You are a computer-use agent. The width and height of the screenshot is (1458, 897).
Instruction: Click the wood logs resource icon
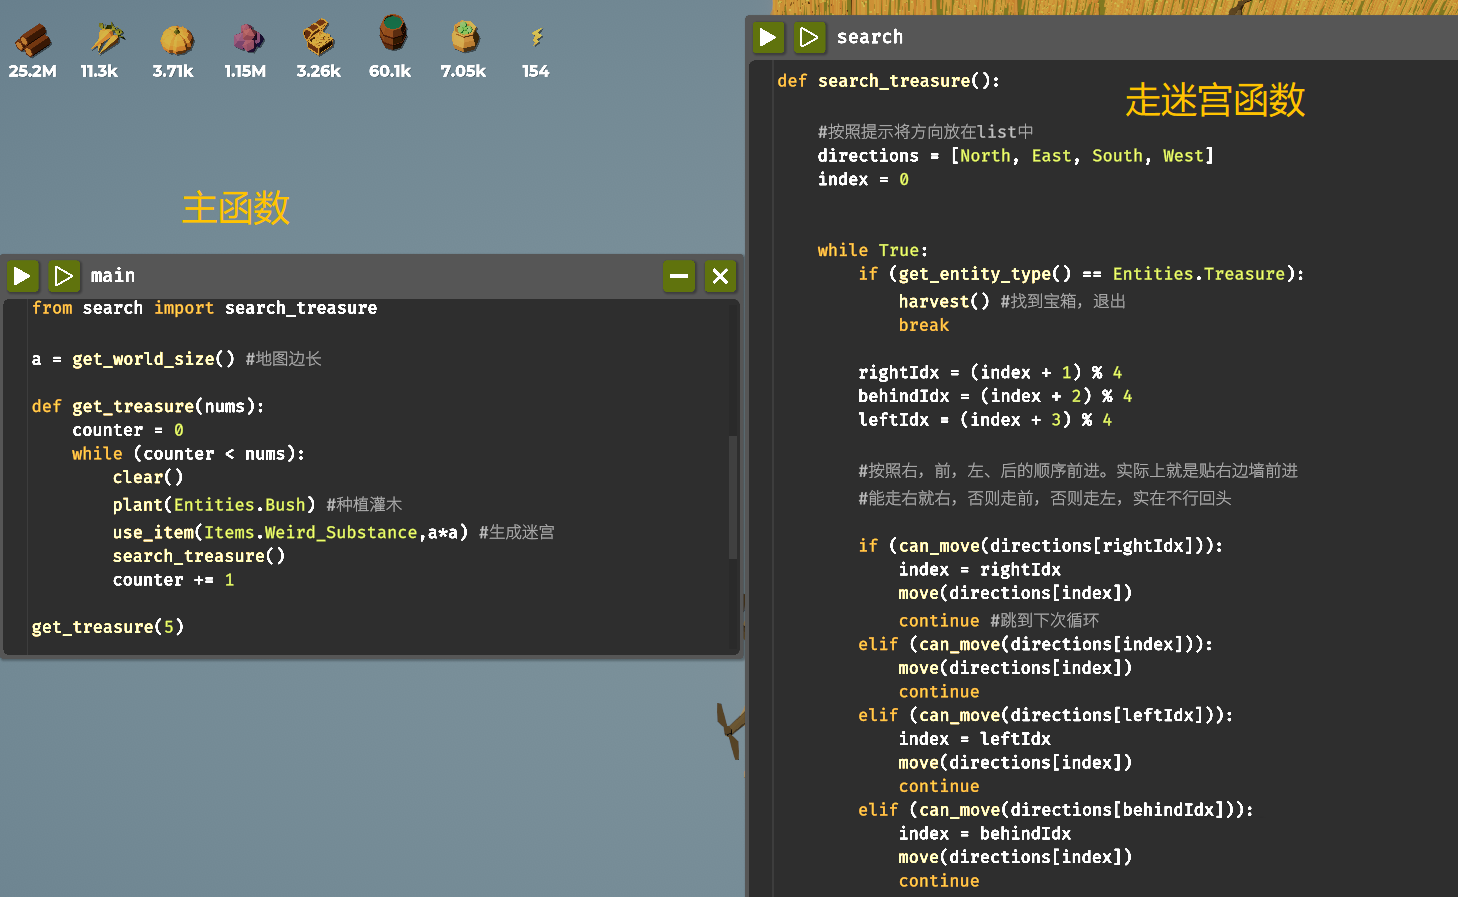pos(32,40)
